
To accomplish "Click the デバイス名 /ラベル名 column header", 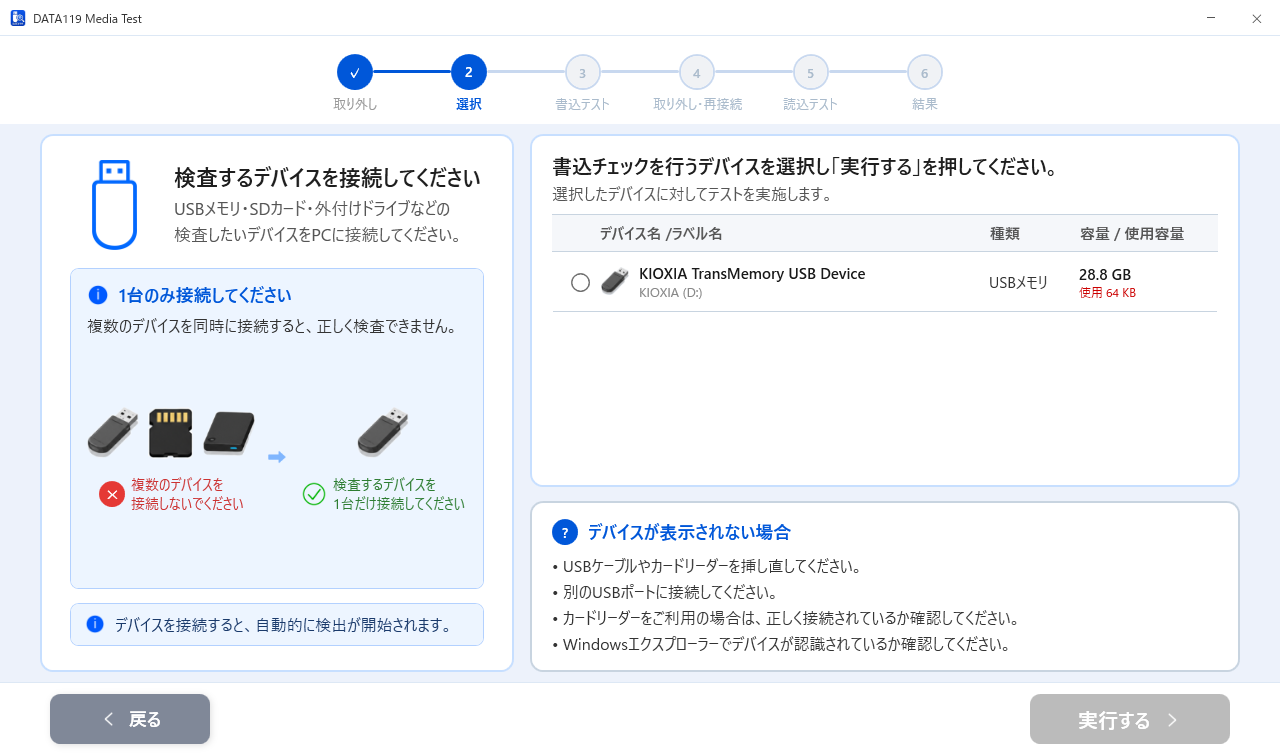I will (x=661, y=234).
